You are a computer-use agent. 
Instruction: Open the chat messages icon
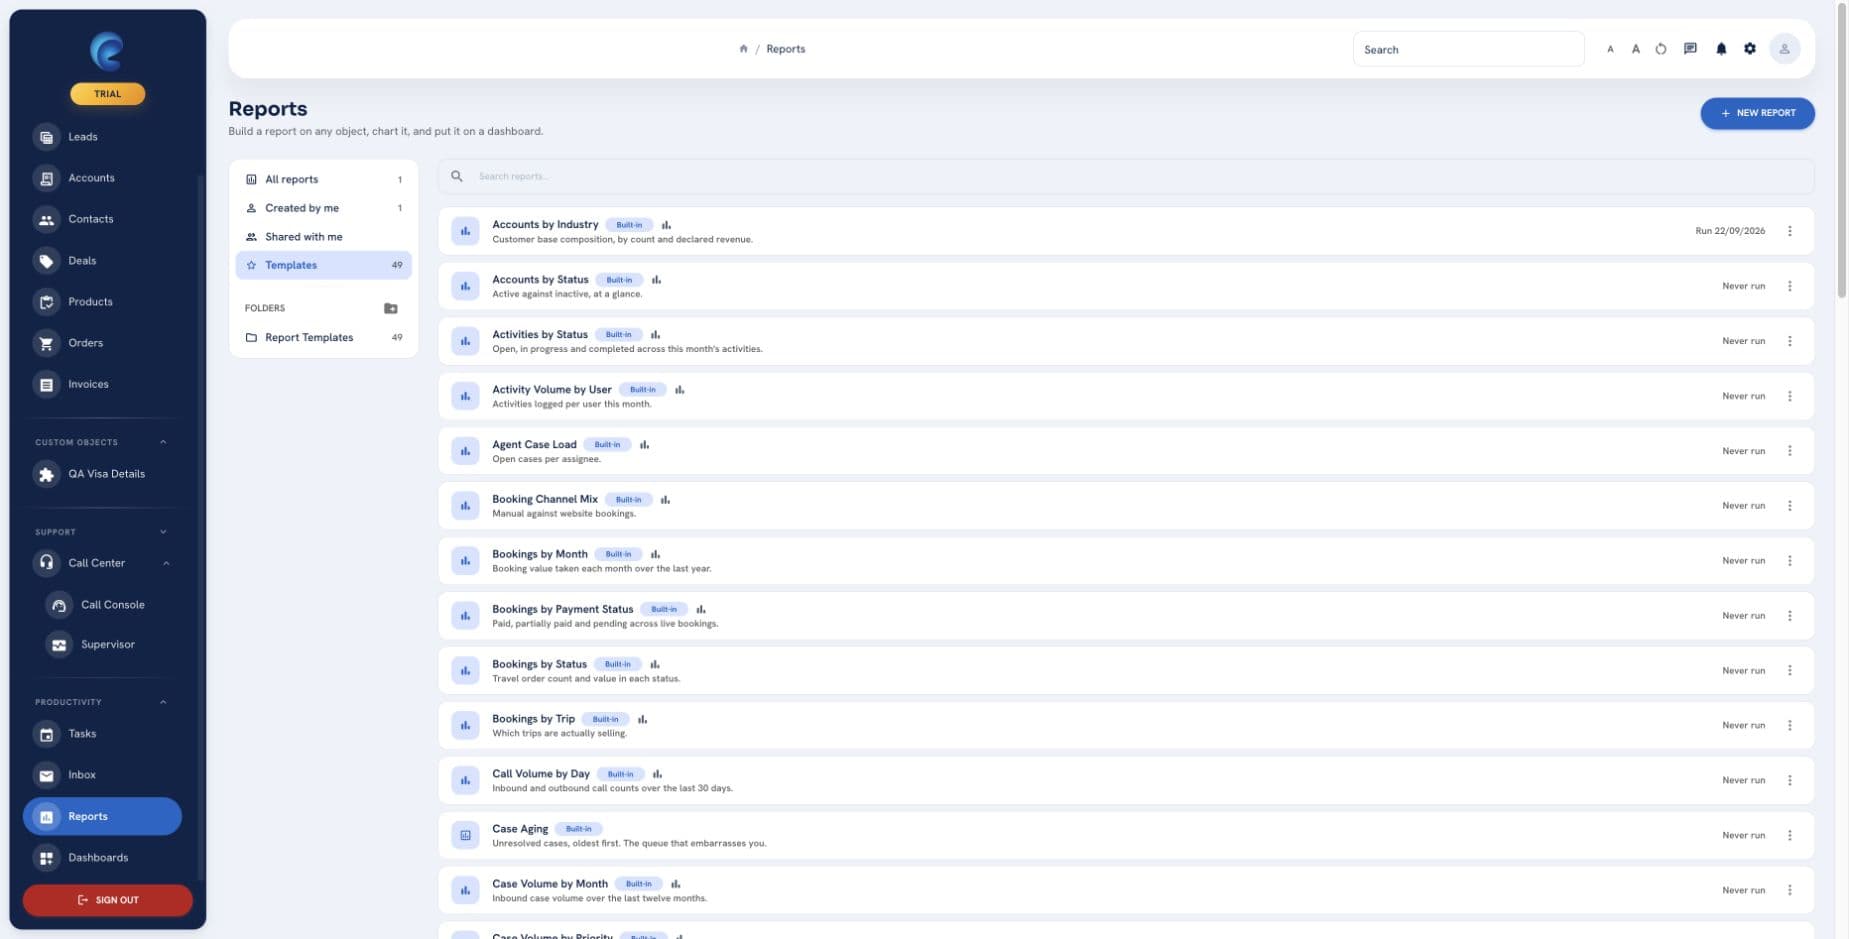click(1690, 49)
